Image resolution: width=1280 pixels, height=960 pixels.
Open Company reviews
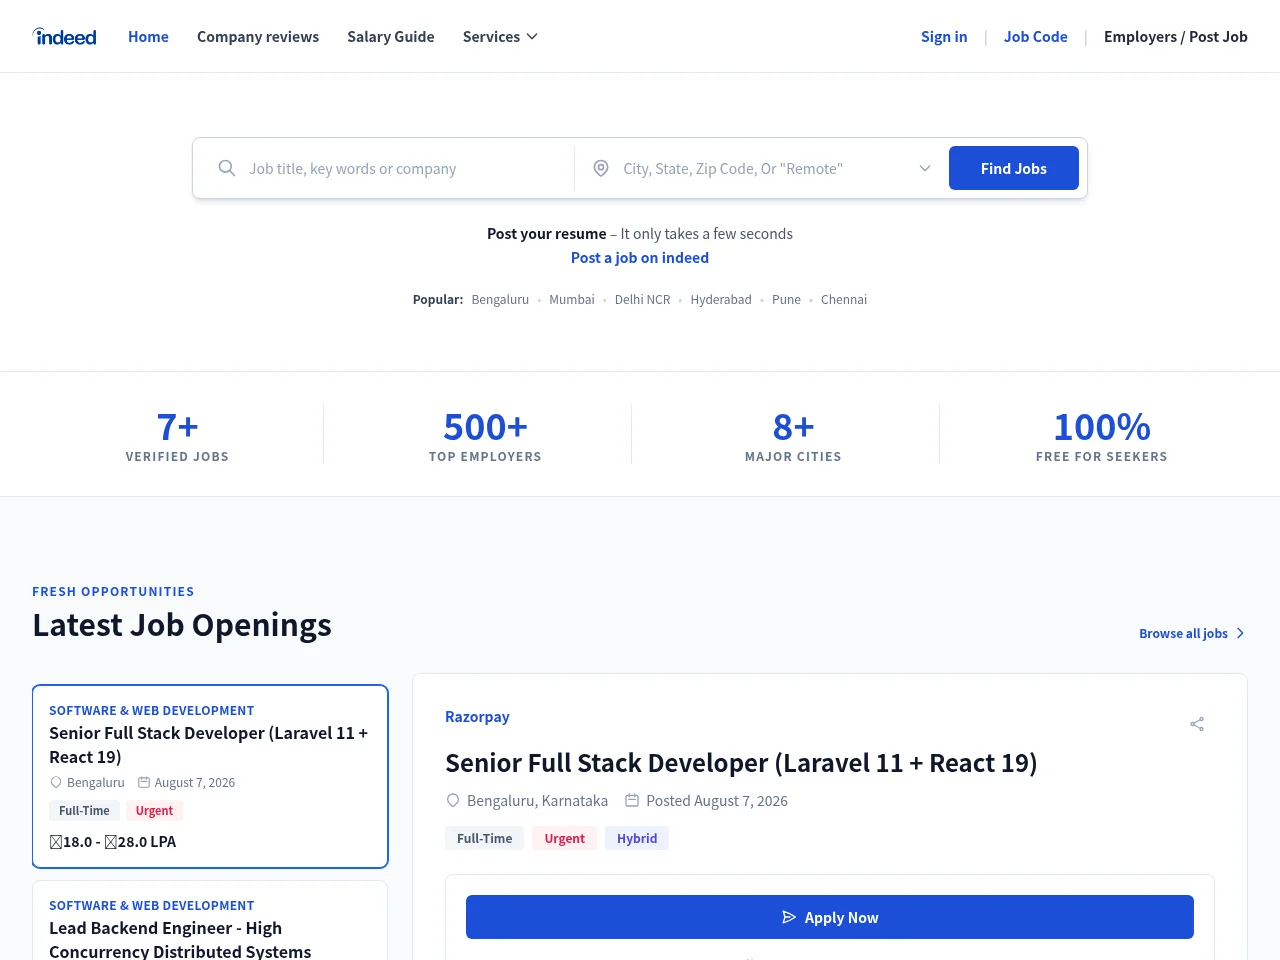(x=258, y=37)
